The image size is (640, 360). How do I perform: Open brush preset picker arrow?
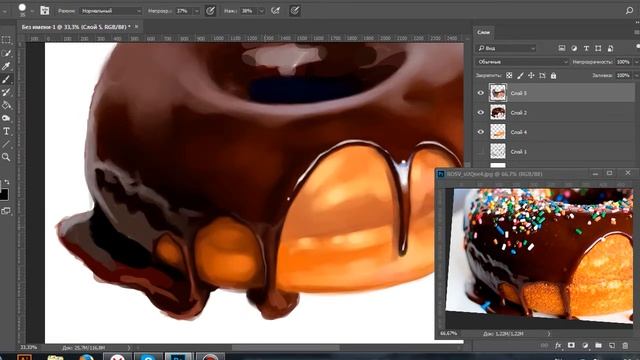coord(32,11)
